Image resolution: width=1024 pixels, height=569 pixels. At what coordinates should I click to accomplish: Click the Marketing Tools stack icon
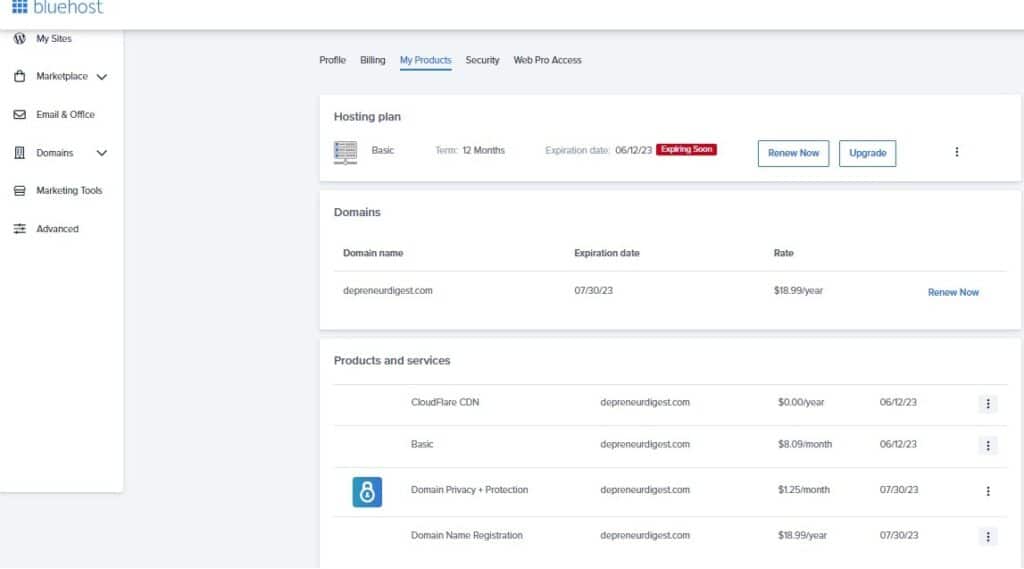[19, 191]
